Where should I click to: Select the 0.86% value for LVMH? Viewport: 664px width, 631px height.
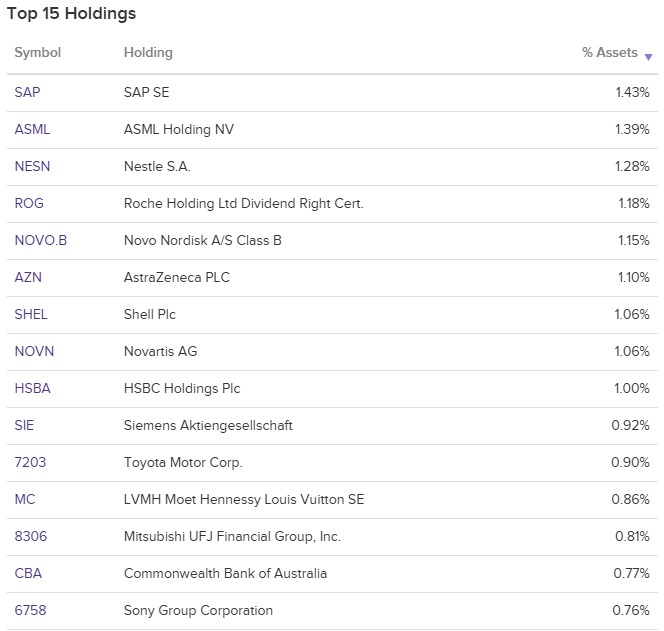pos(631,499)
